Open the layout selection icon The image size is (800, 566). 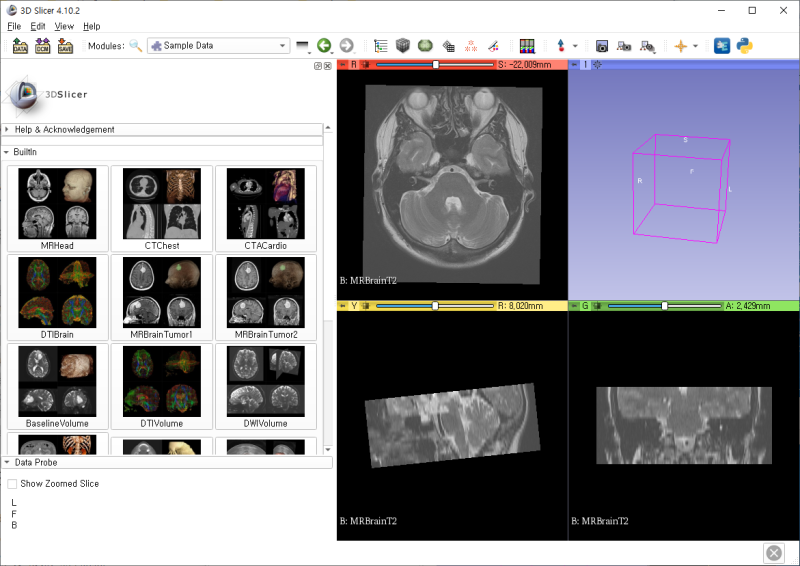tap(528, 46)
